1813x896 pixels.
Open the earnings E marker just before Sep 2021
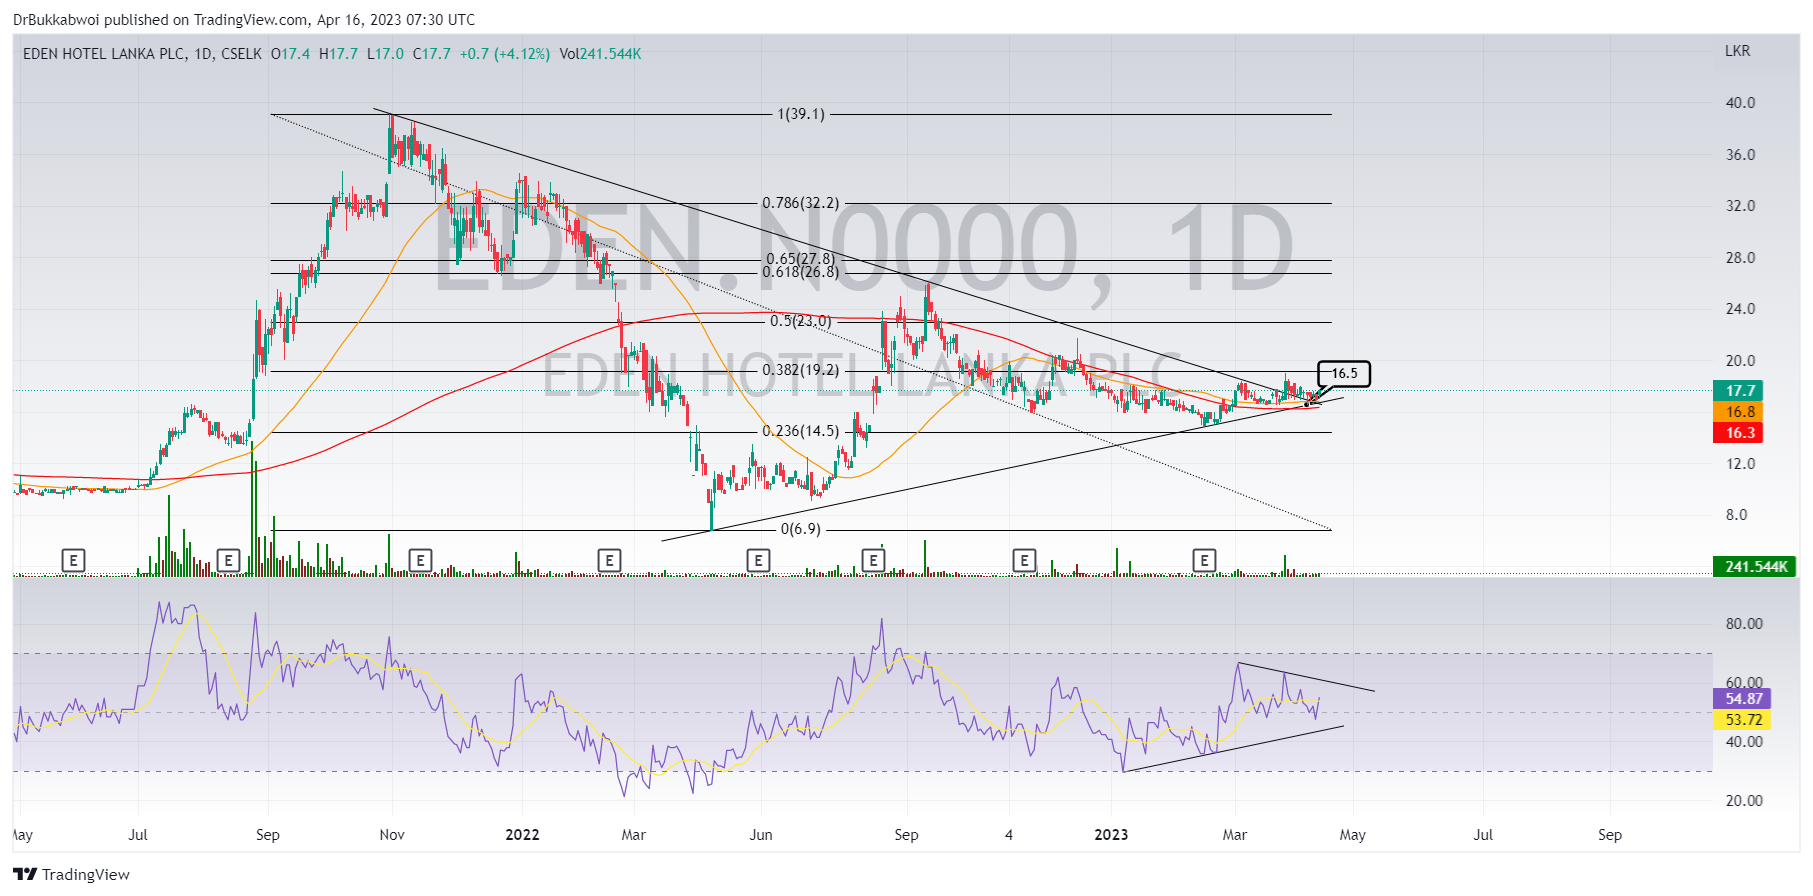(228, 560)
